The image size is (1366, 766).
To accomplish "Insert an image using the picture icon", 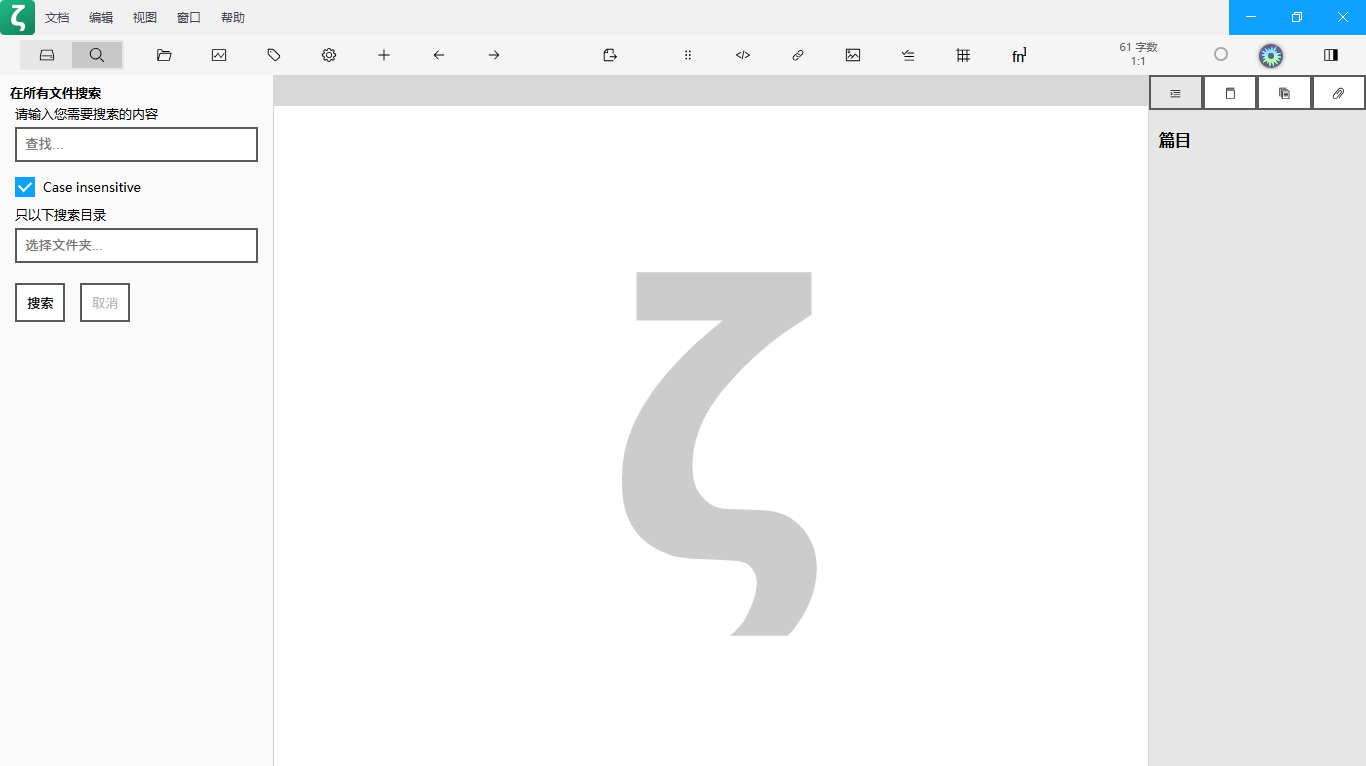I will [853, 55].
